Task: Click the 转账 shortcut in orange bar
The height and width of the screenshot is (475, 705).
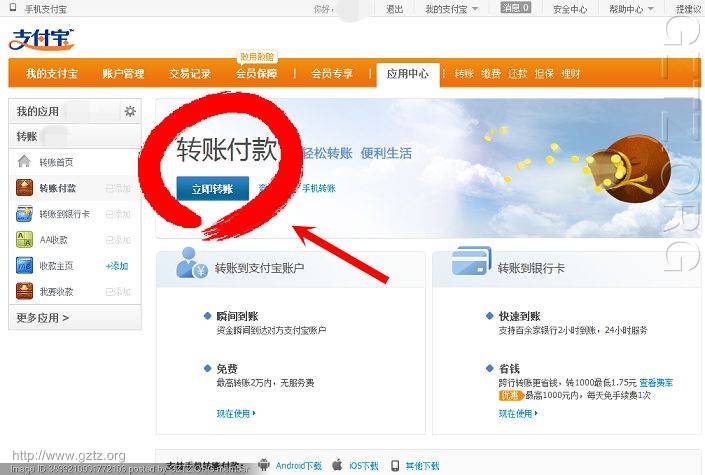Action: coord(464,73)
